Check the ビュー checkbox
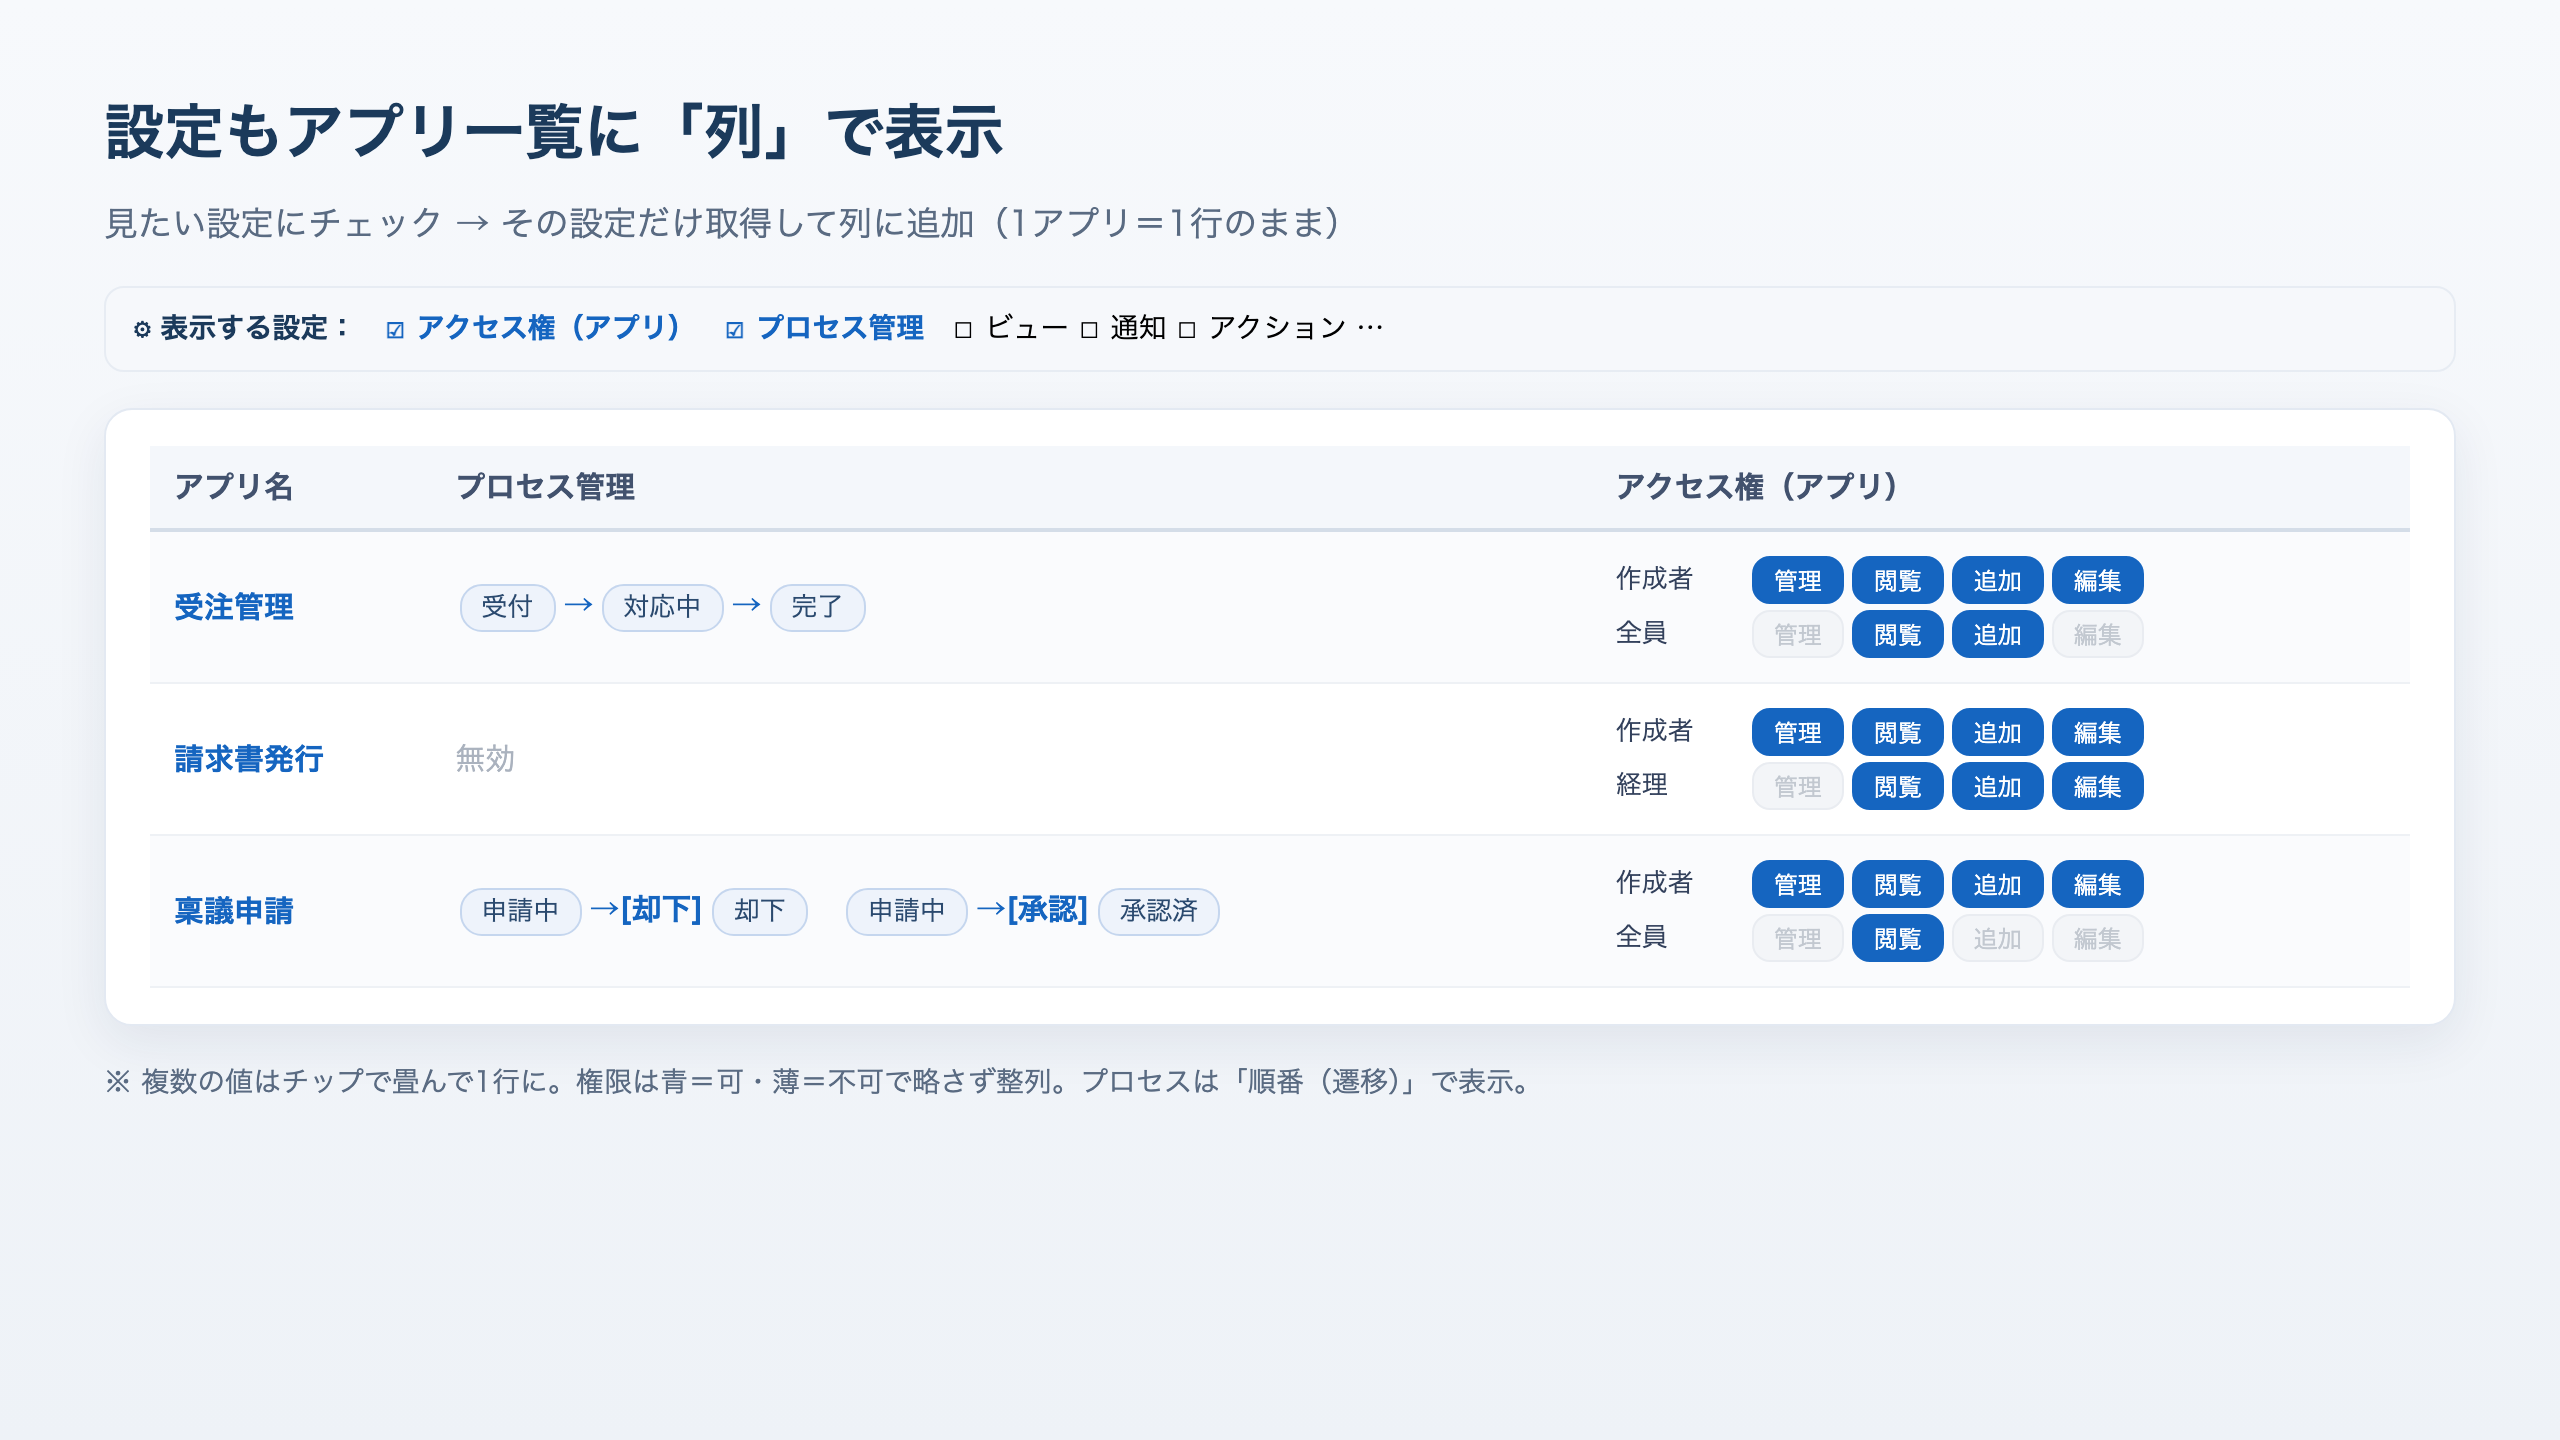Screen dimensions: 2560x1440 pyautogui.click(x=963, y=330)
